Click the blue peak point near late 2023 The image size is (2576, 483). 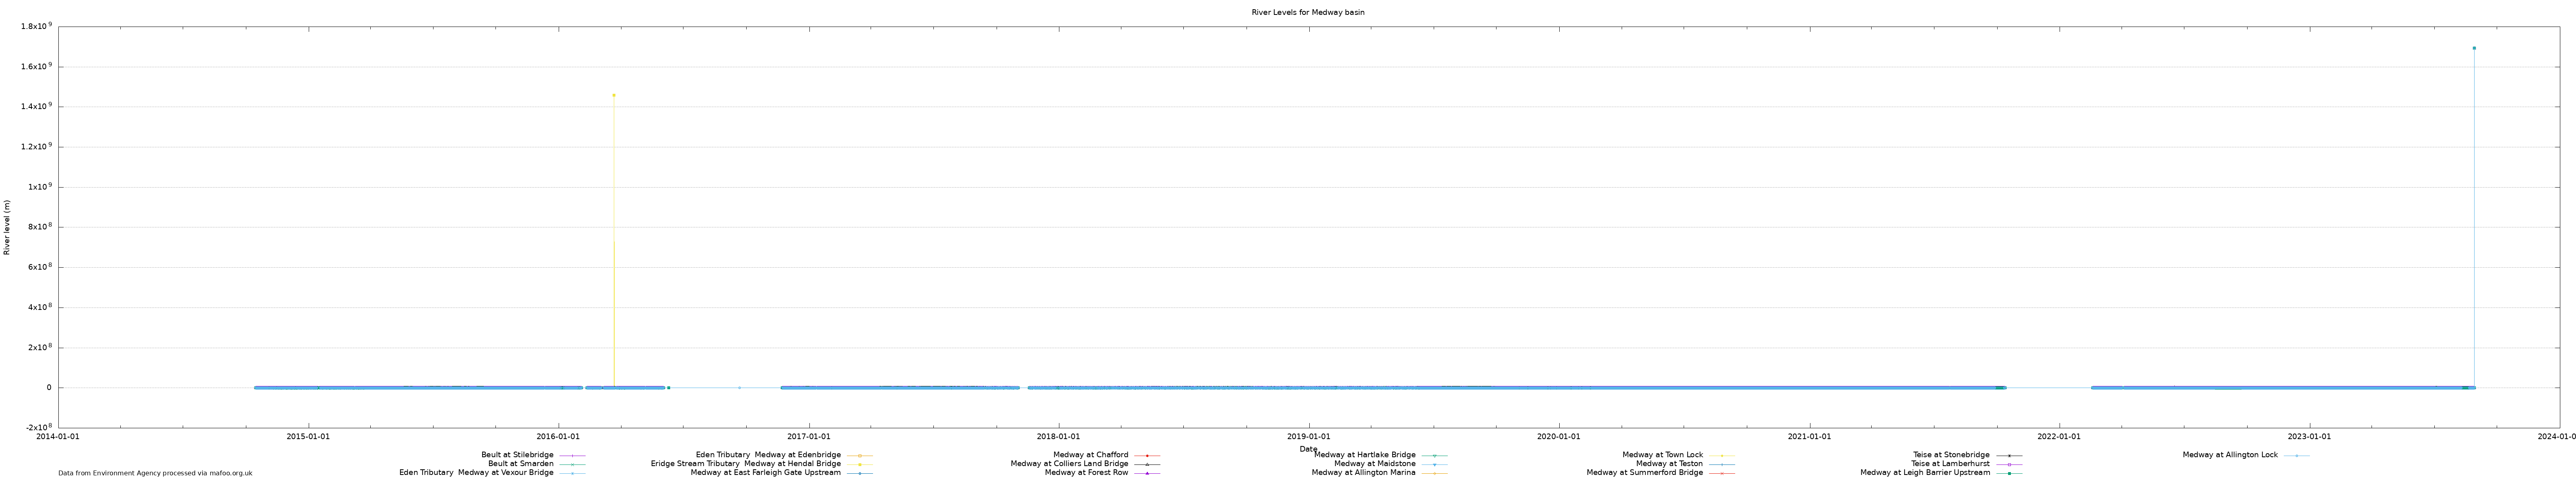click(2474, 48)
